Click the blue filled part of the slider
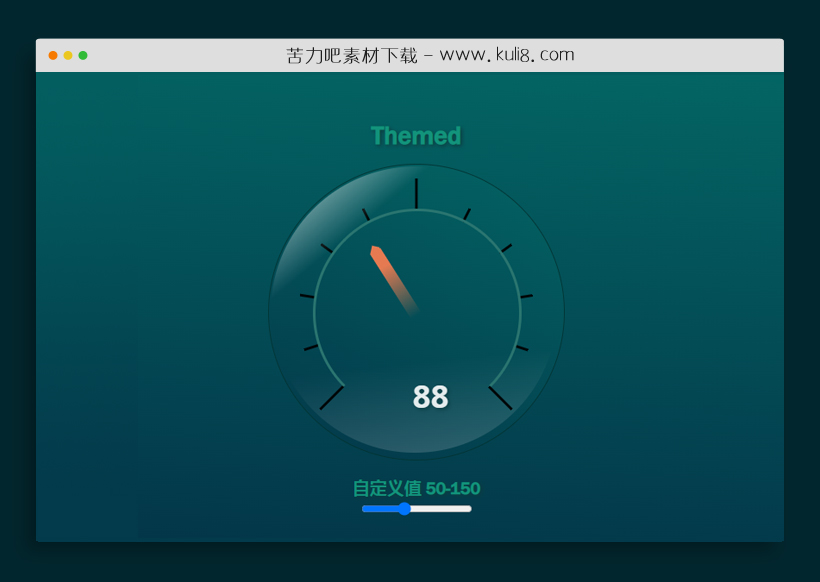820x582 pixels. pyautogui.click(x=380, y=509)
